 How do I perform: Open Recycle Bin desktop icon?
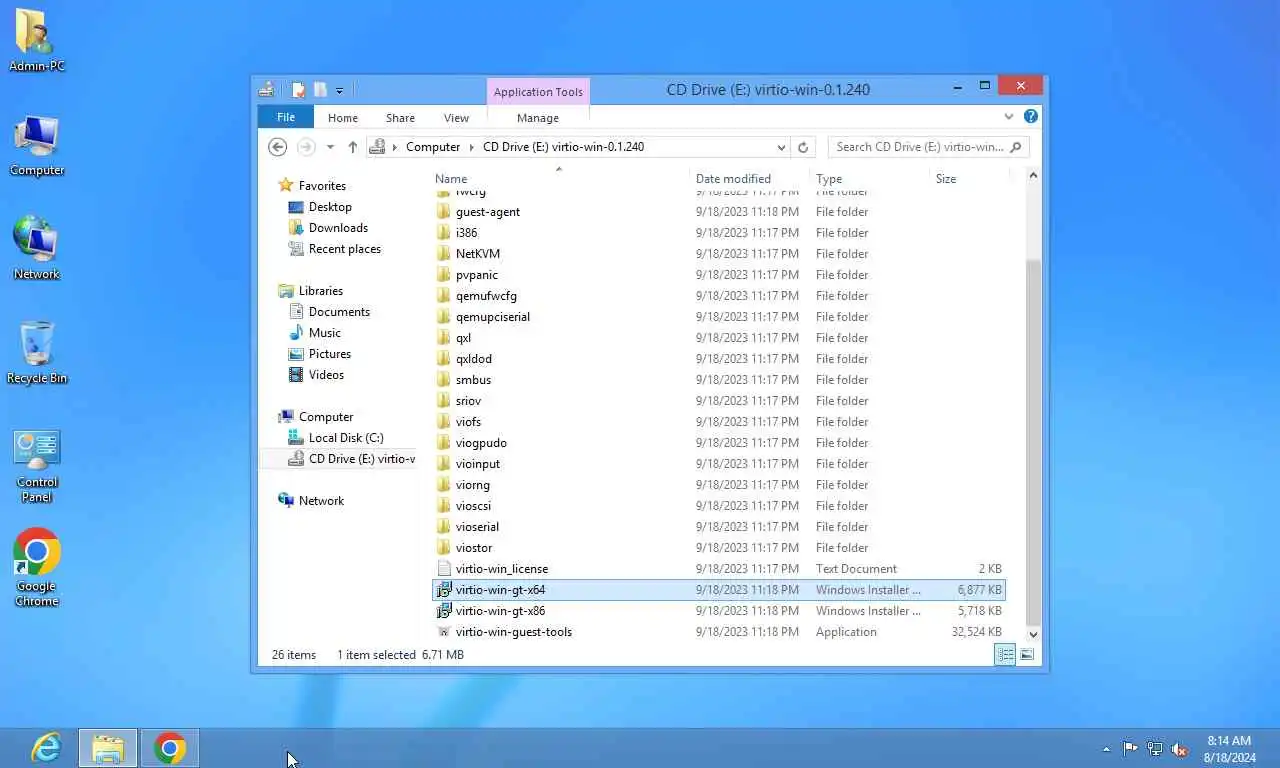[x=37, y=352]
